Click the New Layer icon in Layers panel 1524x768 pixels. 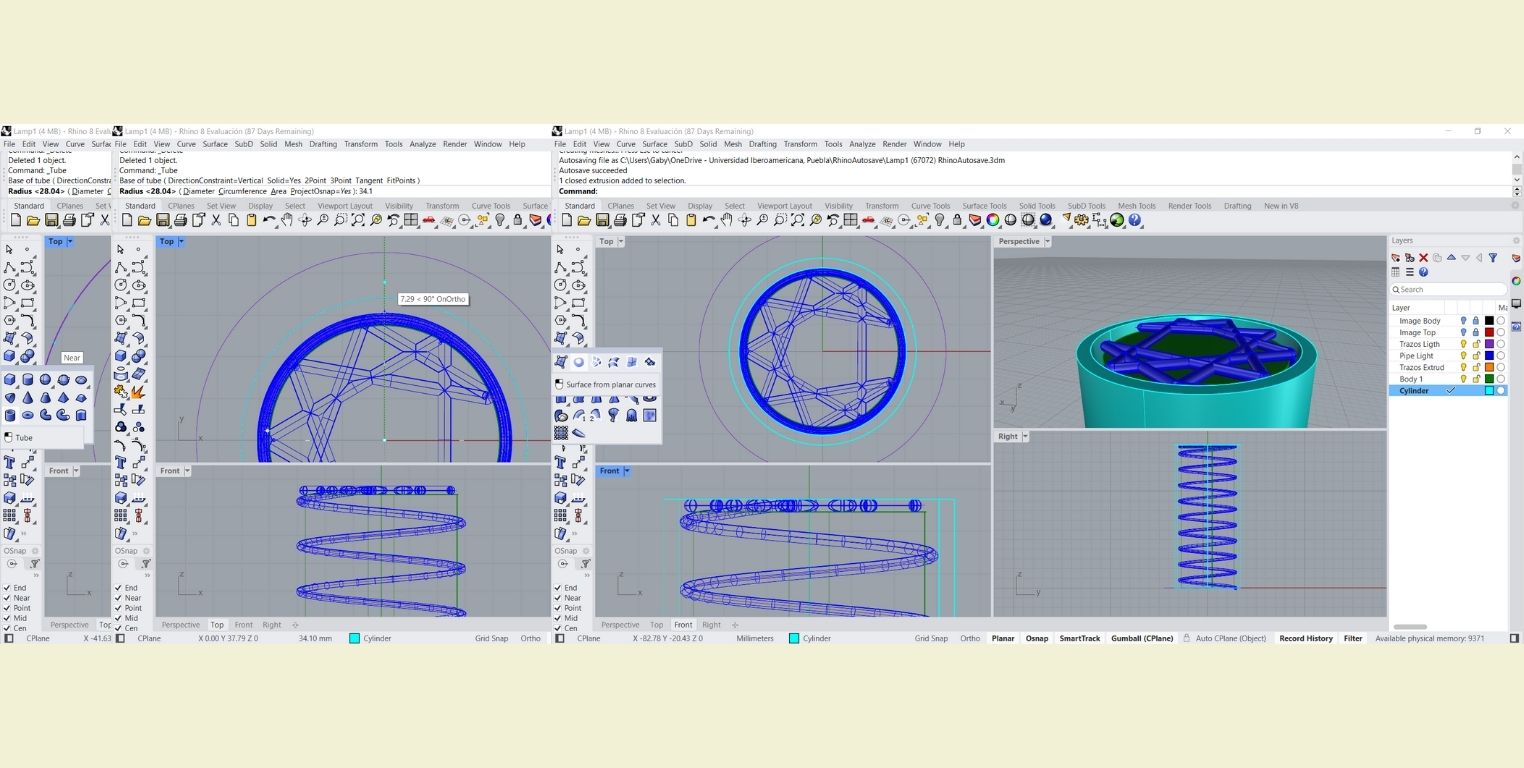[1396, 258]
